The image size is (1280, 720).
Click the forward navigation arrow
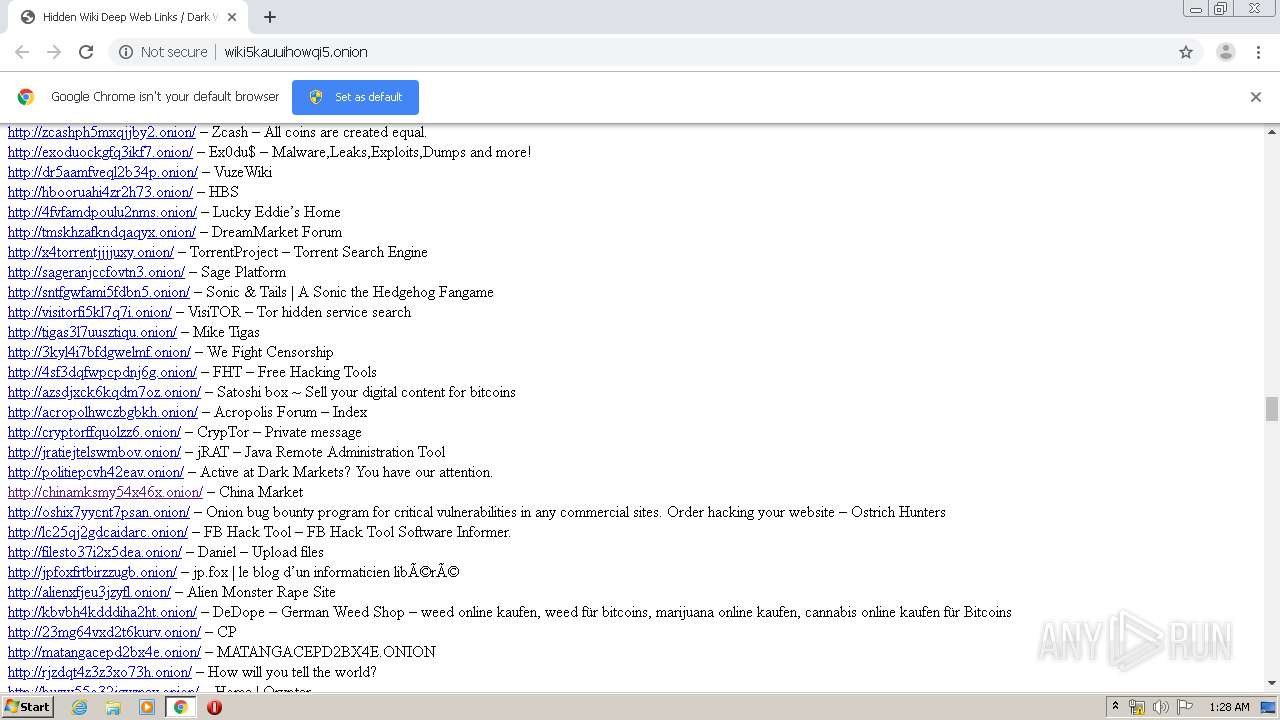(54, 52)
